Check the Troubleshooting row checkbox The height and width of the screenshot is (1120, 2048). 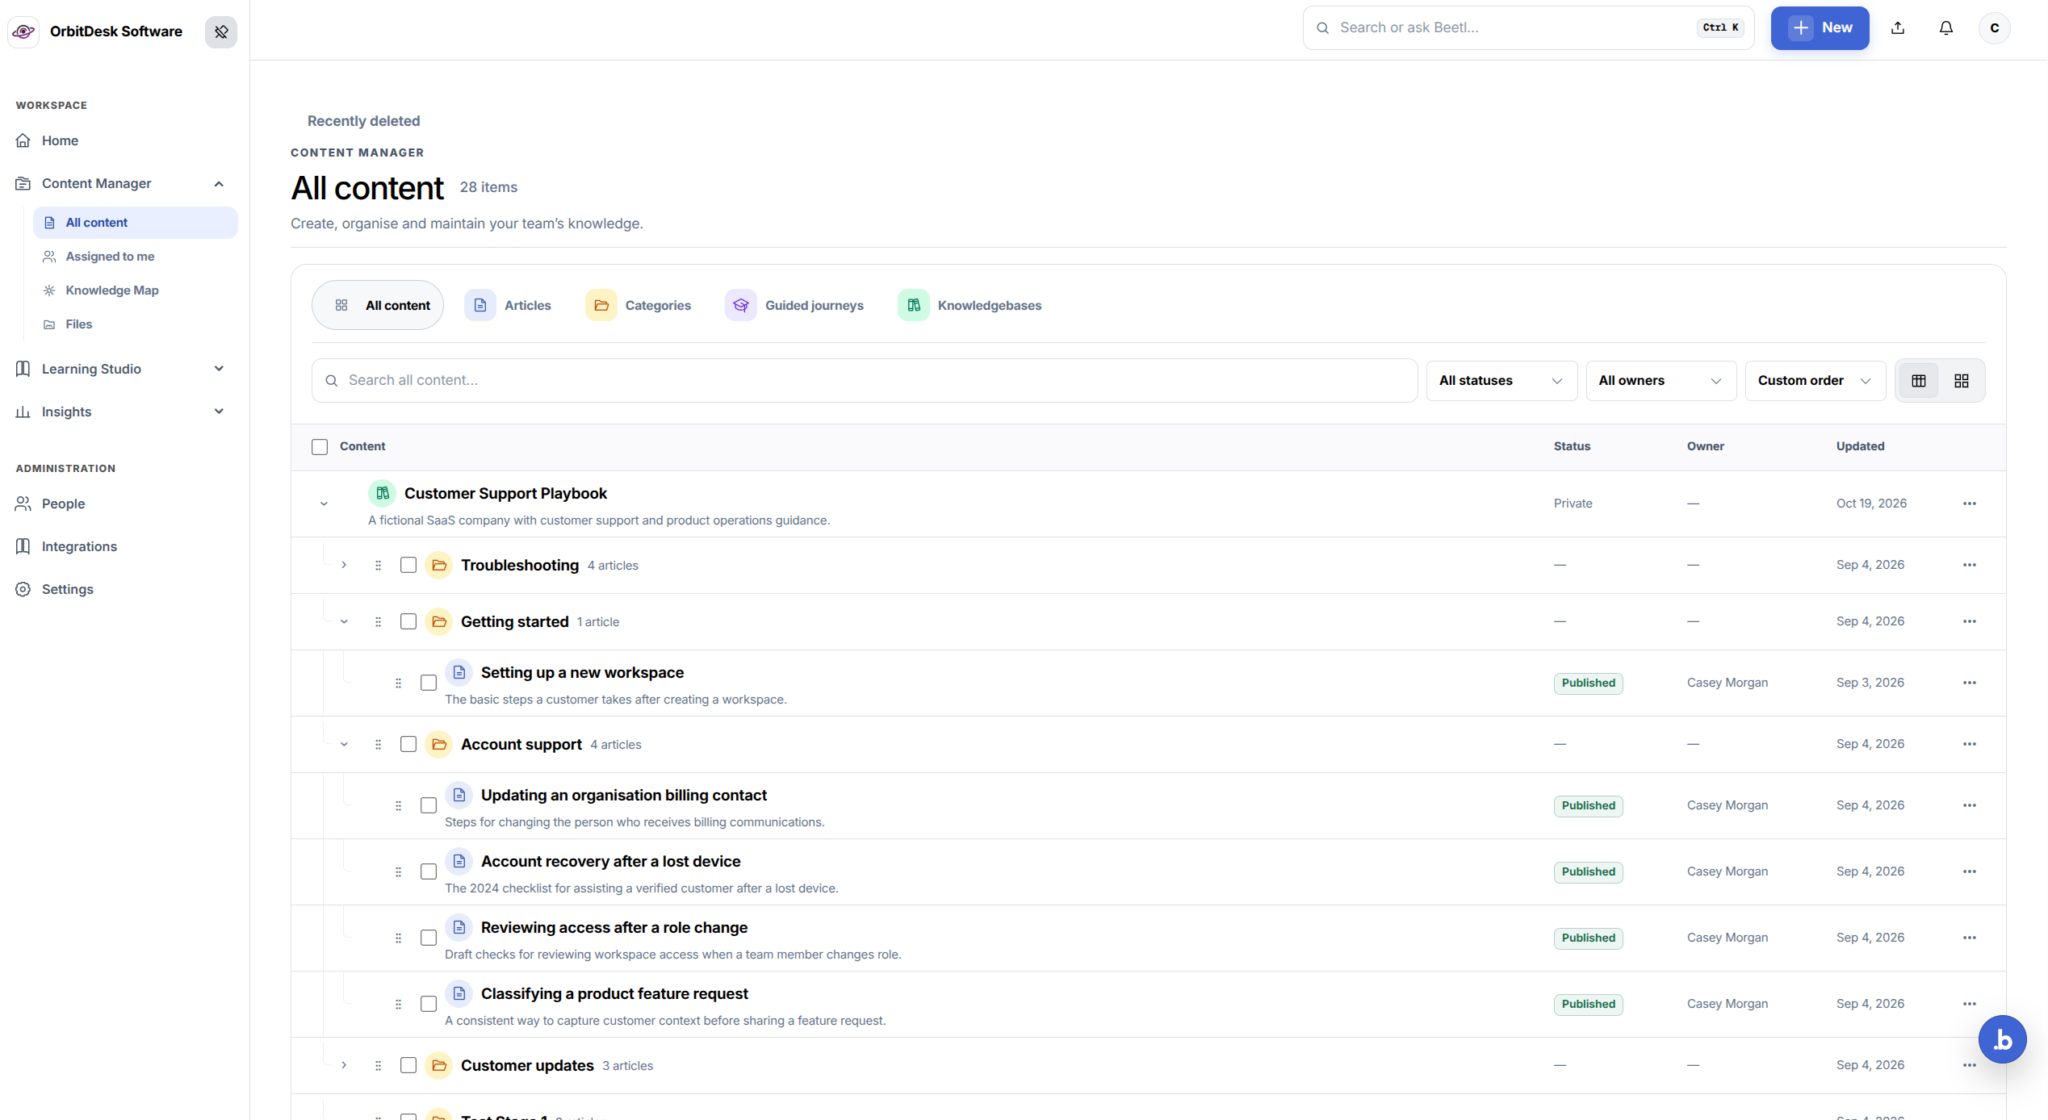tap(408, 565)
